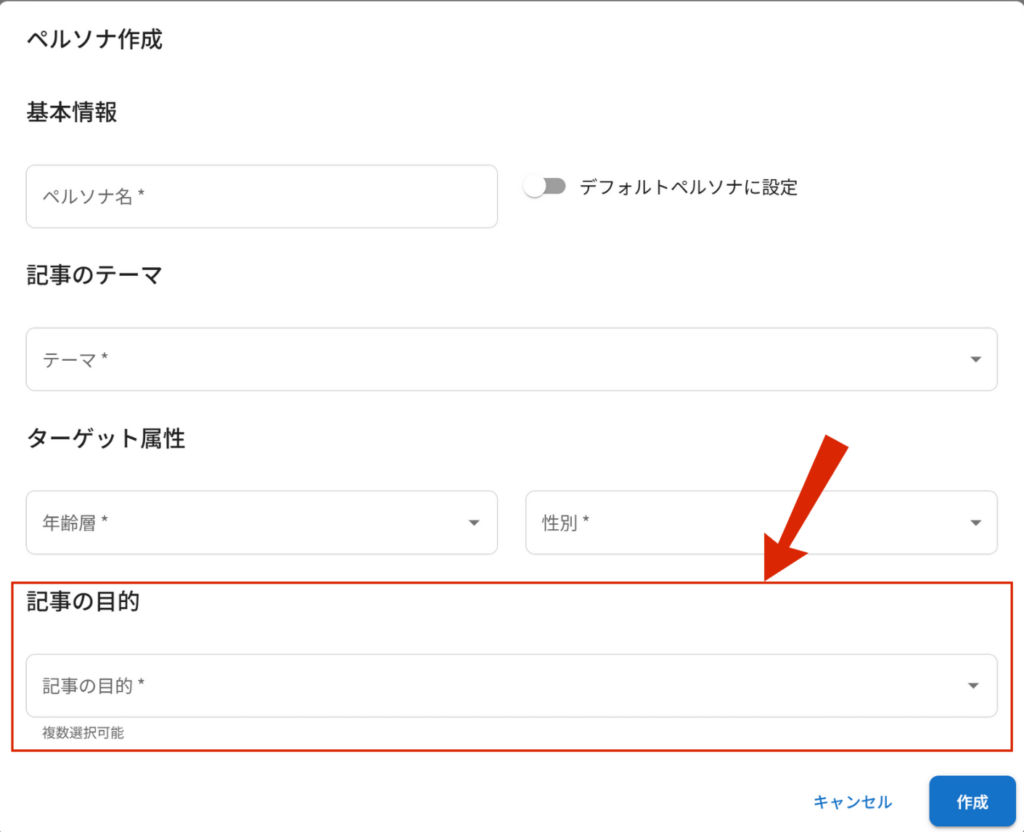The height and width of the screenshot is (832, 1024).
Task: Click the 基本情報 section heading
Action: (72, 112)
